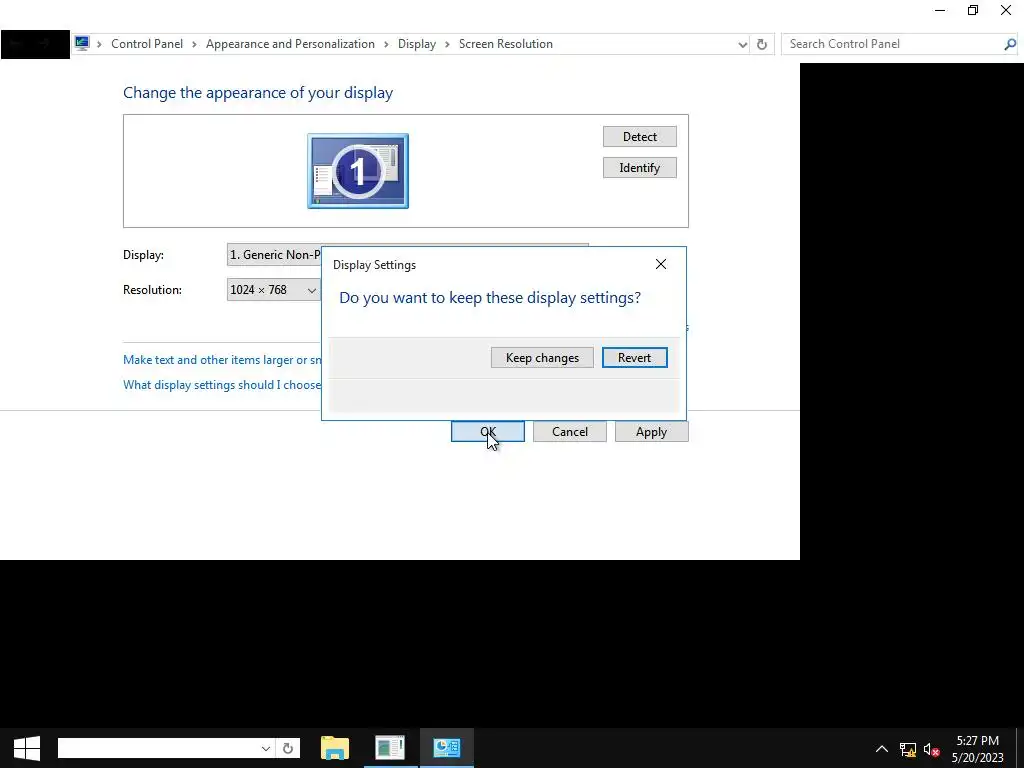Open the Windows Start menu
Viewport: 1024px width, 768px height.
27,748
